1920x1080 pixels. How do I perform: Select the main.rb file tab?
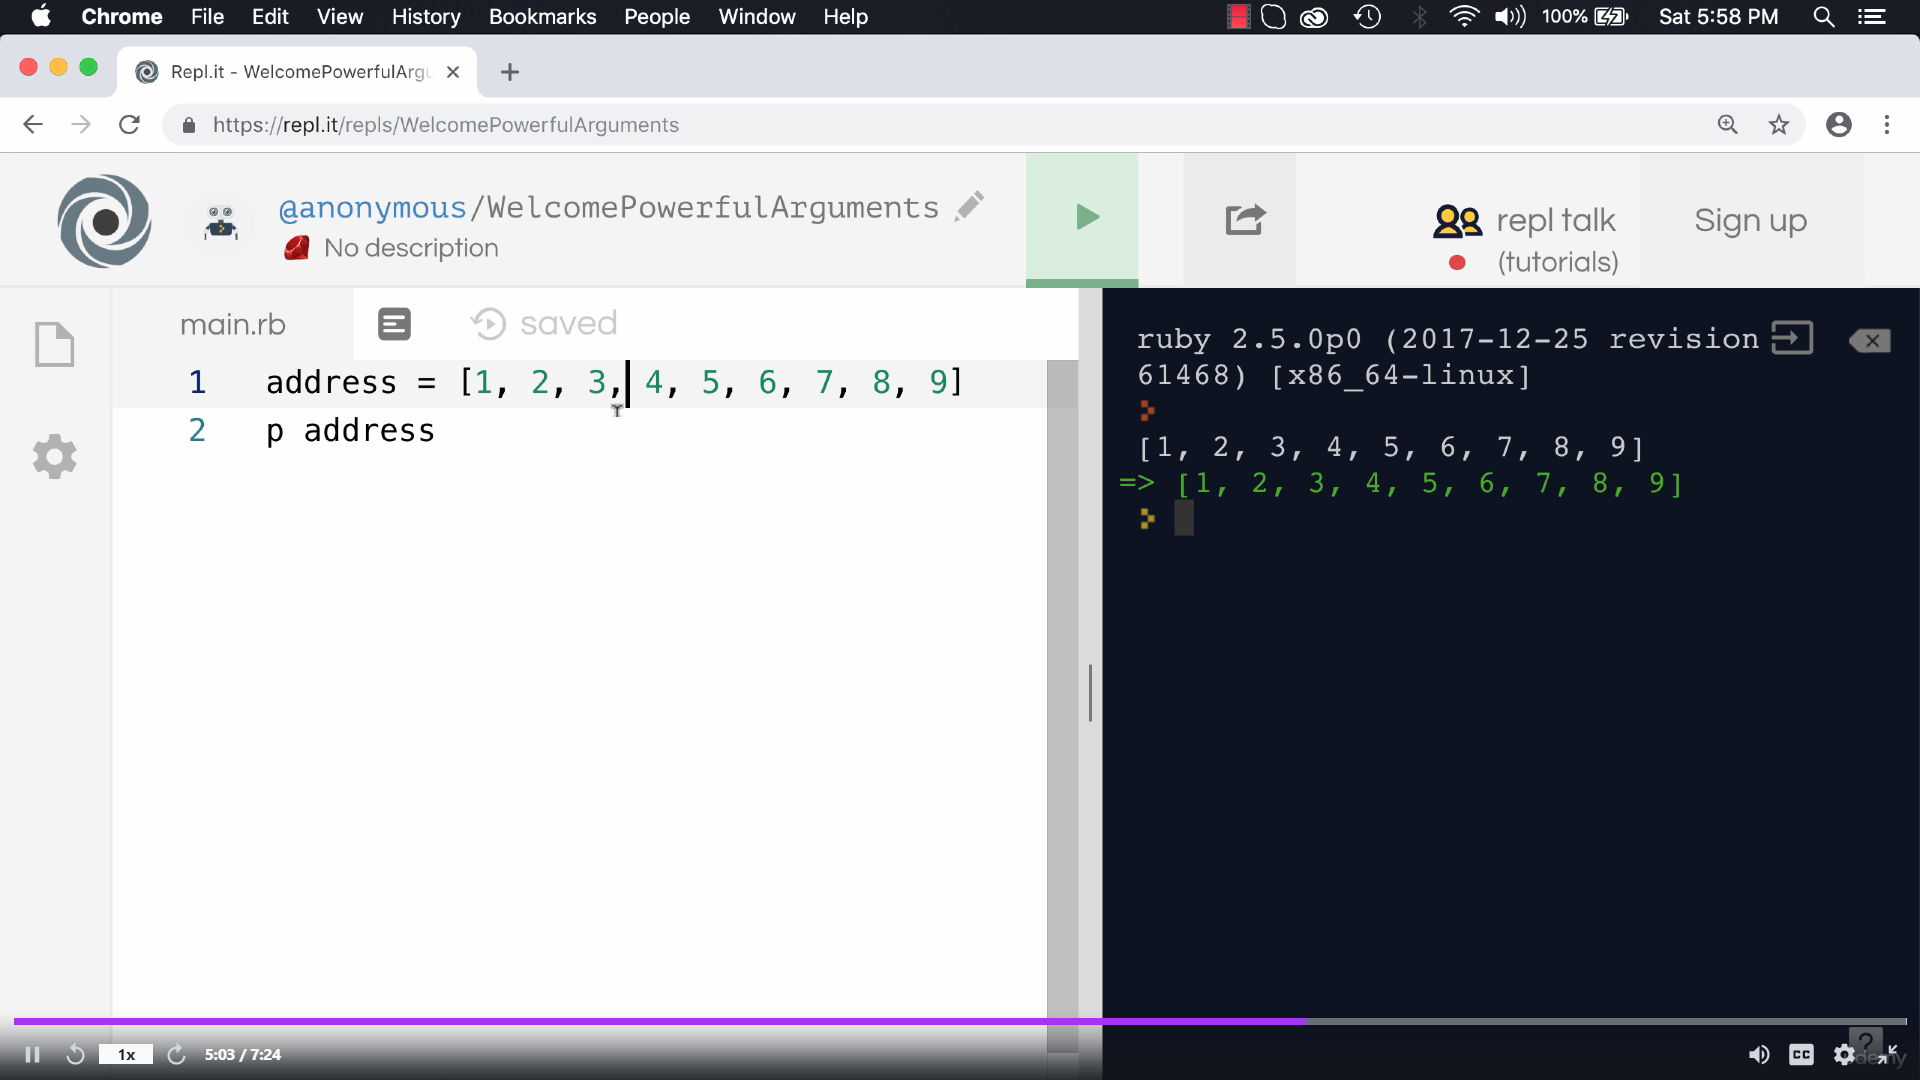(232, 324)
